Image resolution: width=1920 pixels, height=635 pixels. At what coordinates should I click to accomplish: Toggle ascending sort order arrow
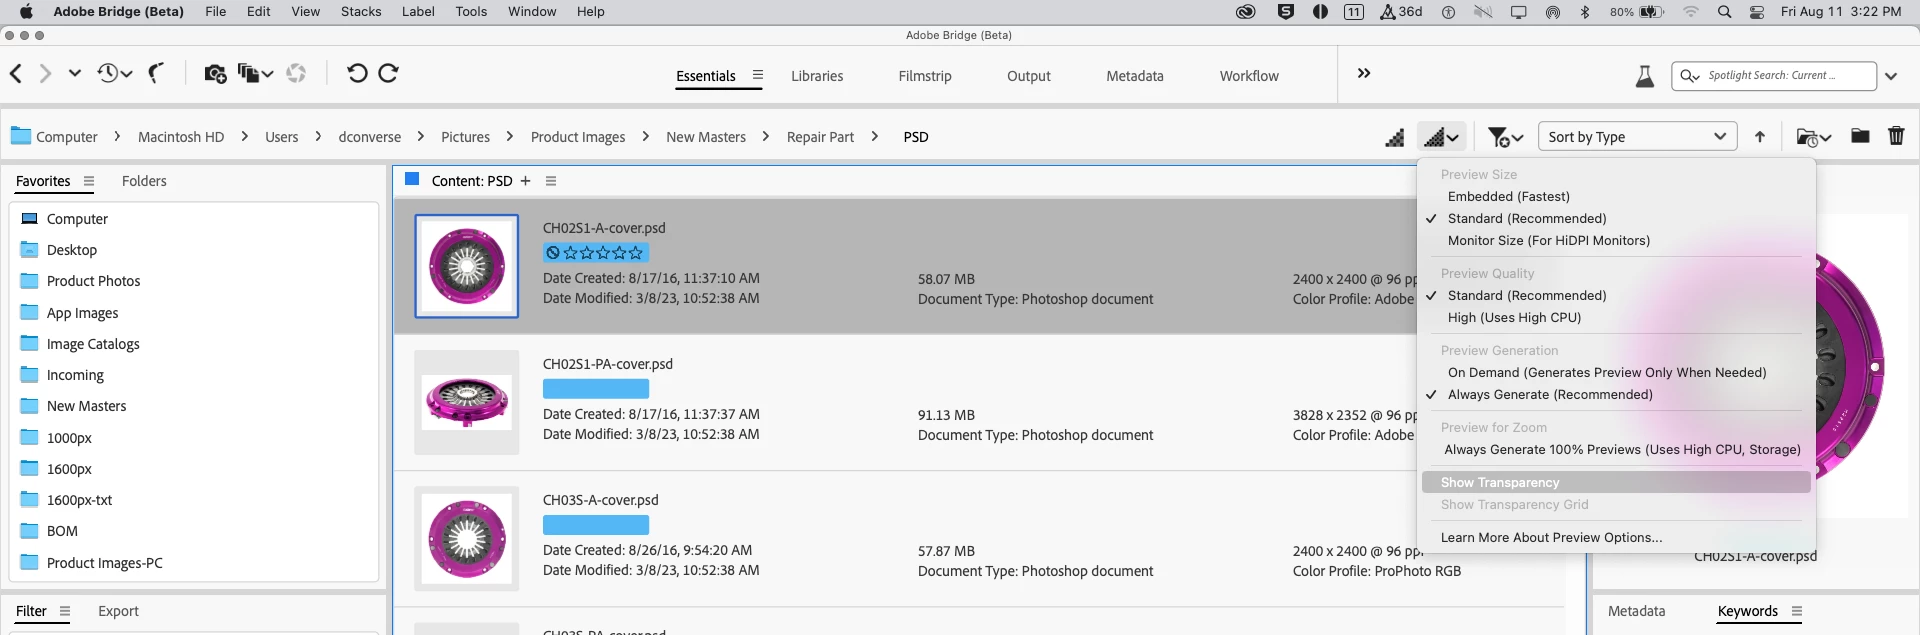click(1760, 137)
